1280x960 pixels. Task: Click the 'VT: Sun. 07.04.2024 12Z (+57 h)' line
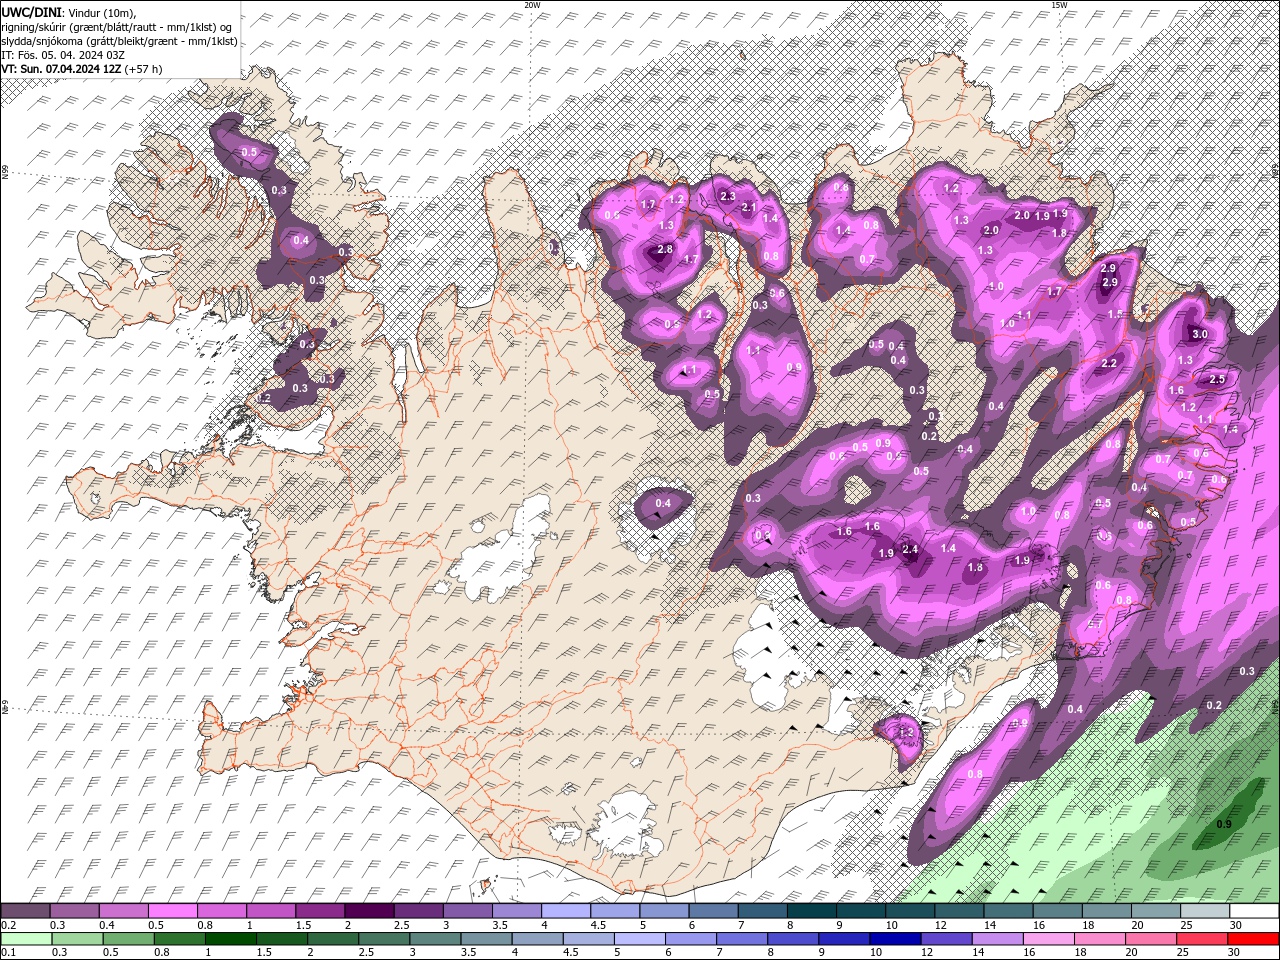(82, 69)
